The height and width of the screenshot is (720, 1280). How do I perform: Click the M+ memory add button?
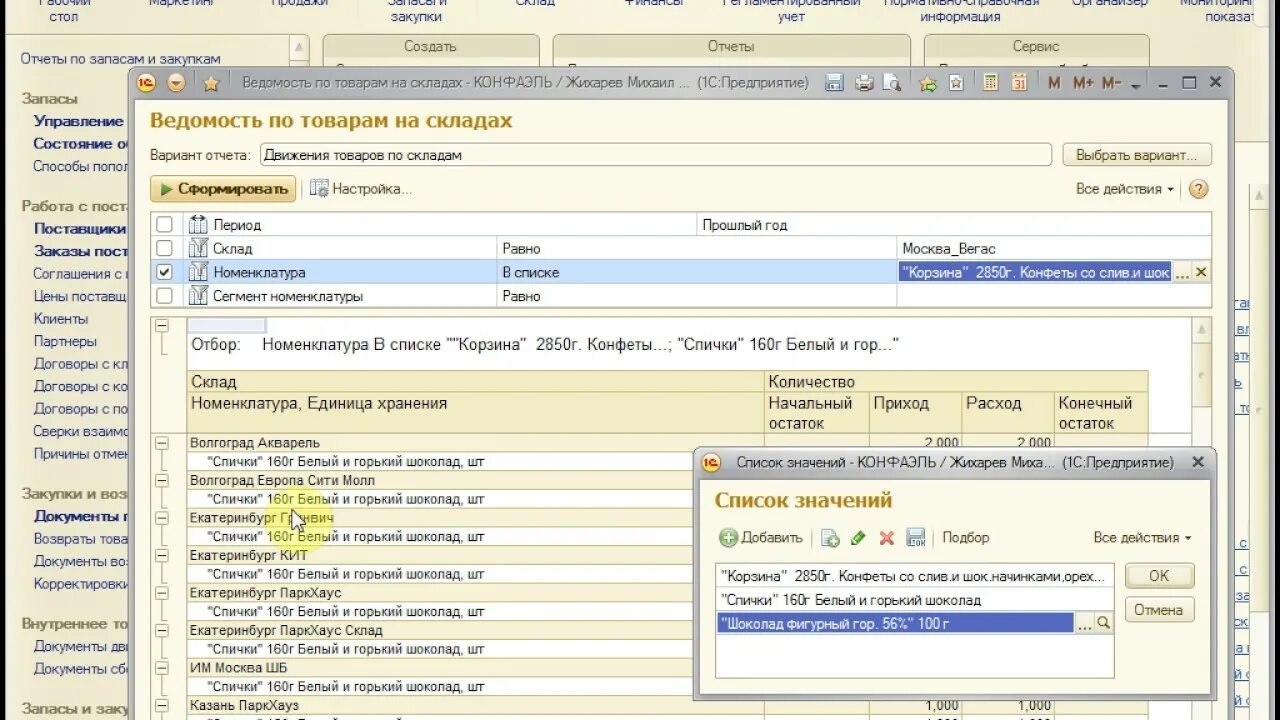click(x=1083, y=84)
